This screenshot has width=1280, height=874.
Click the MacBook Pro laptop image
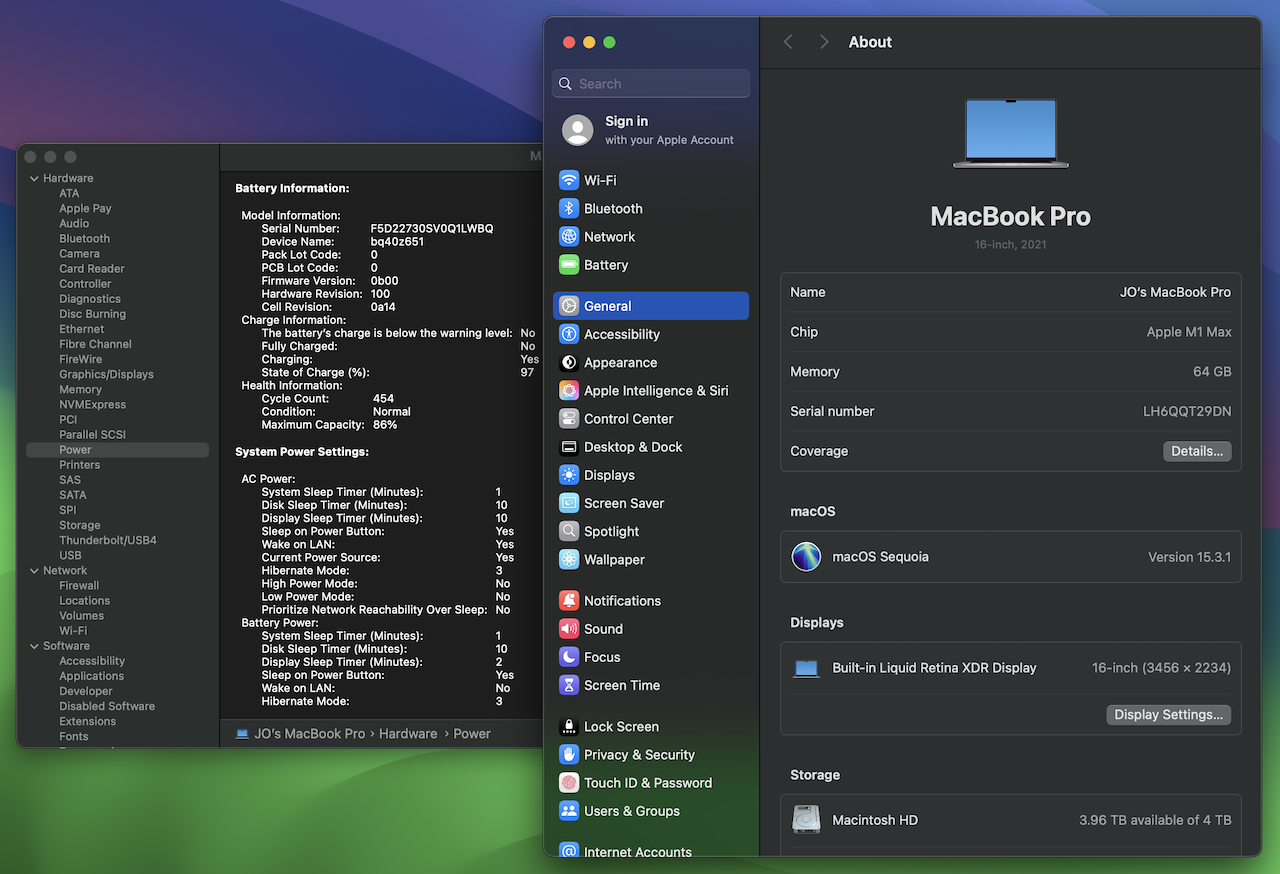[x=1011, y=133]
